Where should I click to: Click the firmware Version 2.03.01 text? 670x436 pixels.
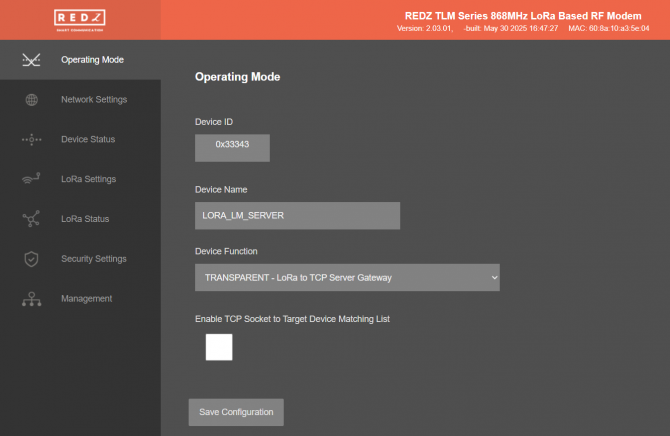pyautogui.click(x=424, y=28)
